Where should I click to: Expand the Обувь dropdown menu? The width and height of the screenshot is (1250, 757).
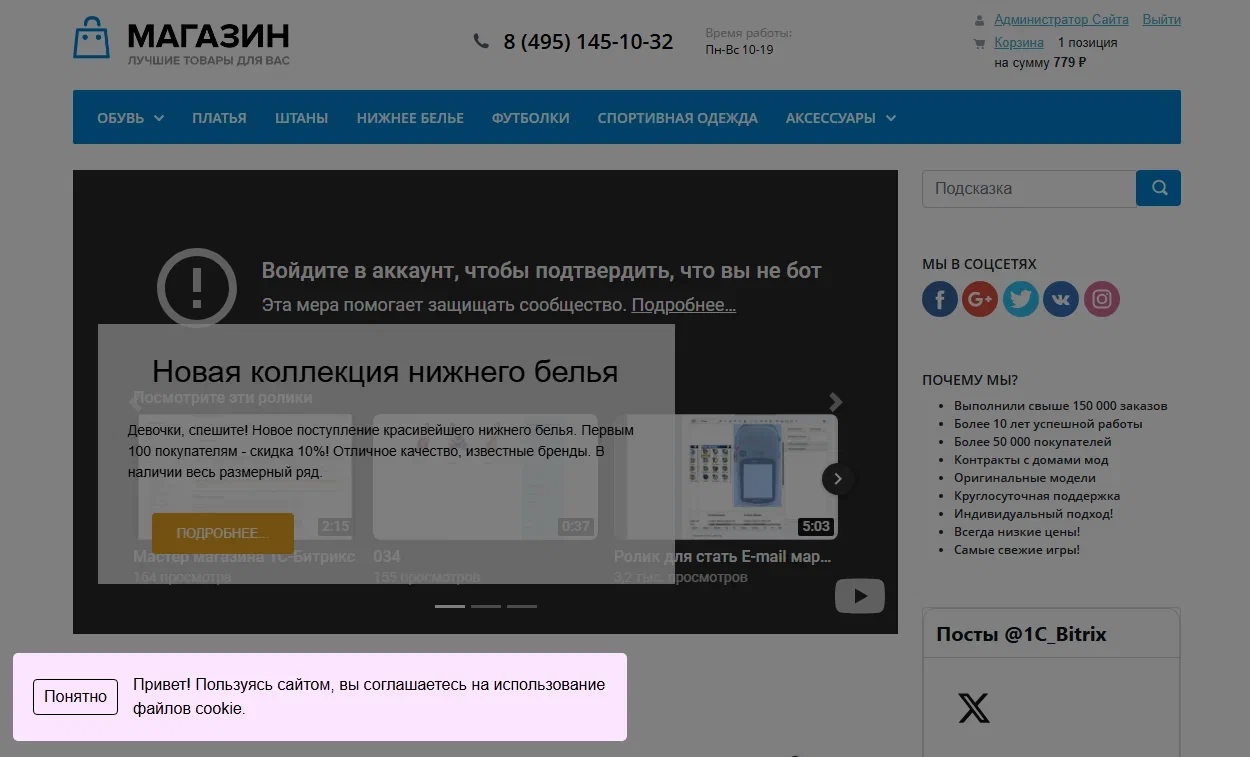[130, 118]
